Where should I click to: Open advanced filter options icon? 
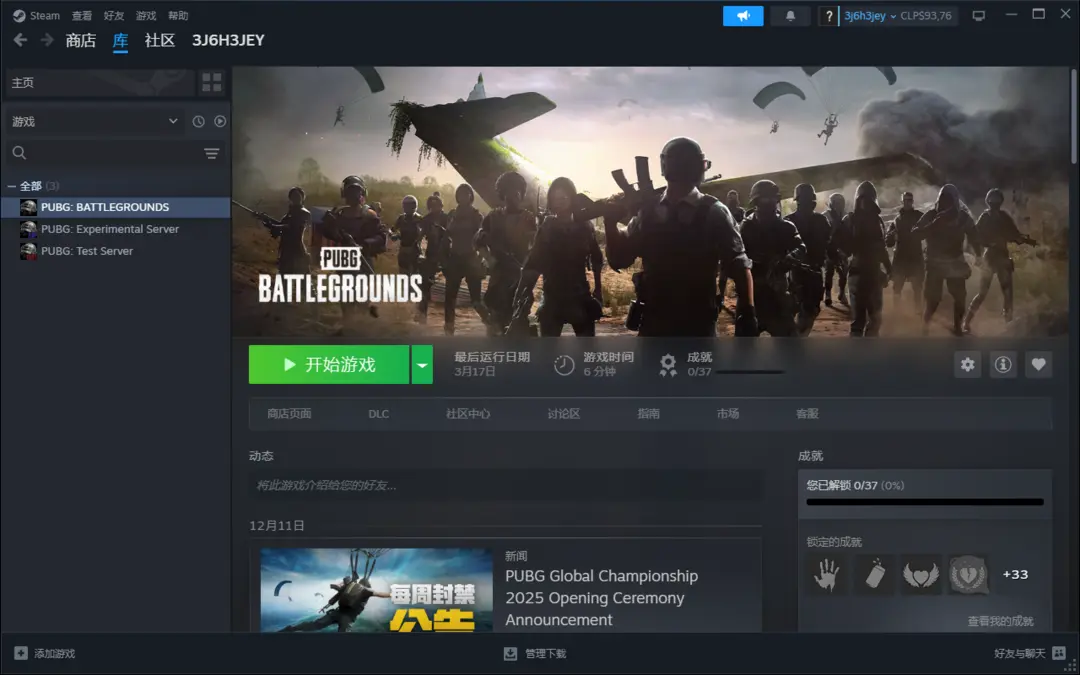point(211,153)
